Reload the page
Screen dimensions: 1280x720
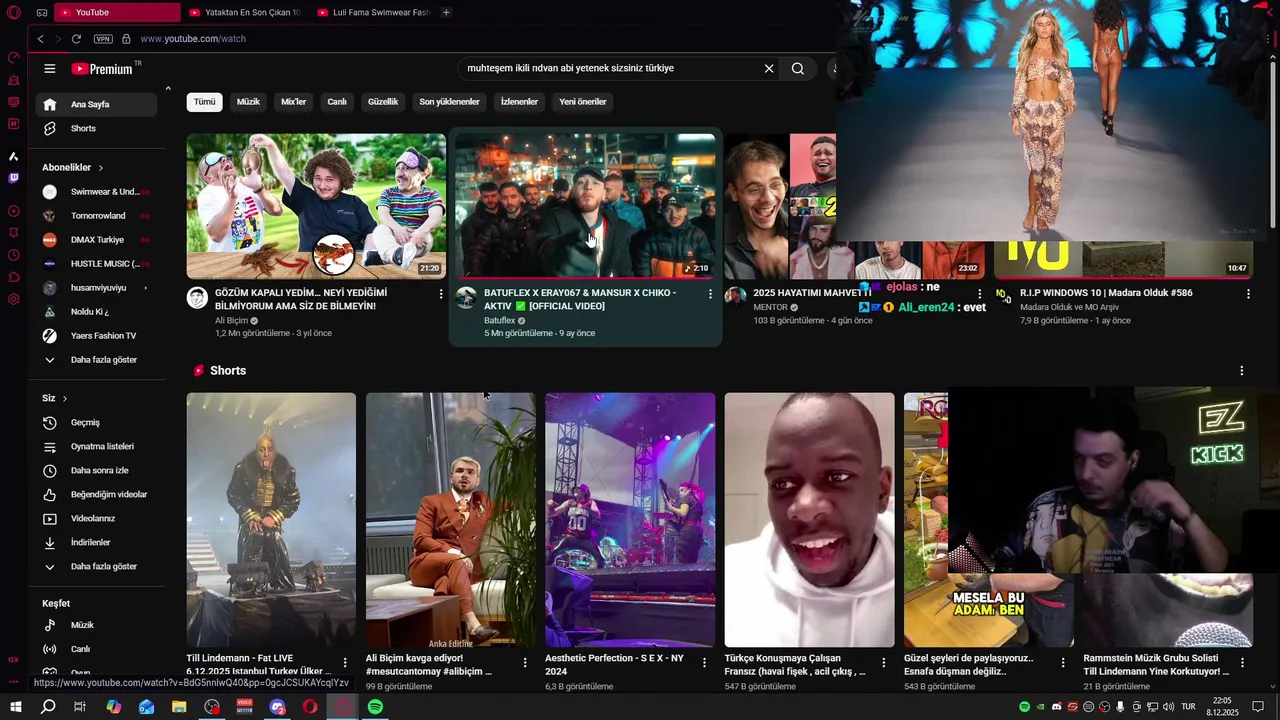(76, 38)
